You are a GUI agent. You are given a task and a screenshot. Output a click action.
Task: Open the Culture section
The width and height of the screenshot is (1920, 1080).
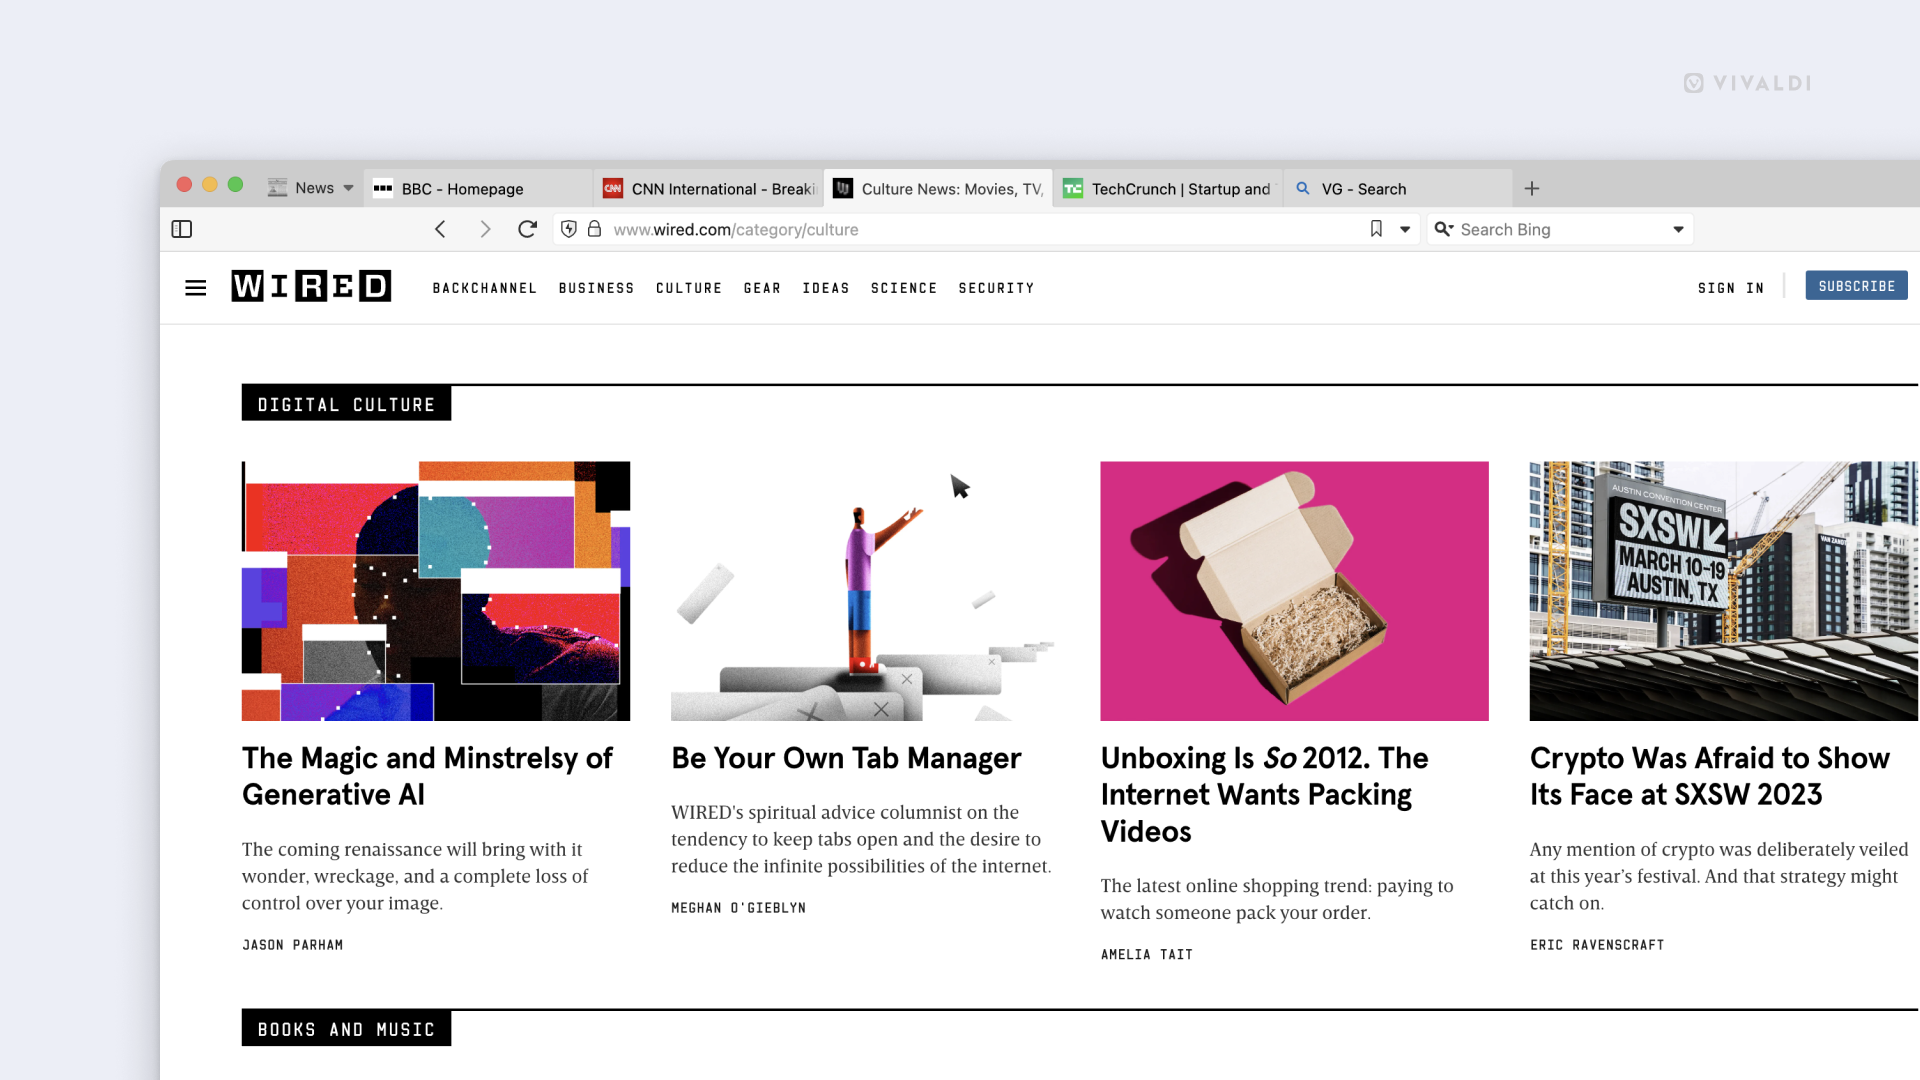(689, 288)
